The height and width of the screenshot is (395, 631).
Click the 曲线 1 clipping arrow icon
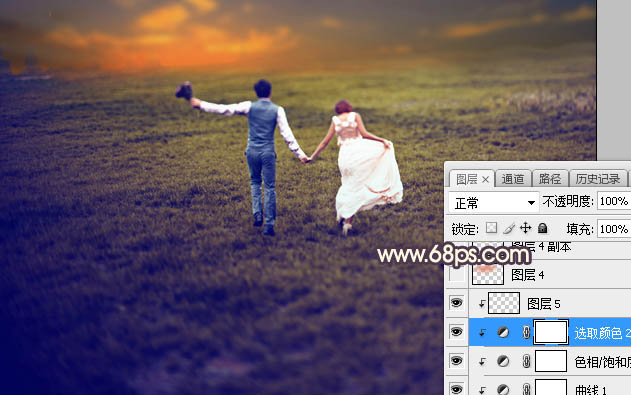coord(482,389)
